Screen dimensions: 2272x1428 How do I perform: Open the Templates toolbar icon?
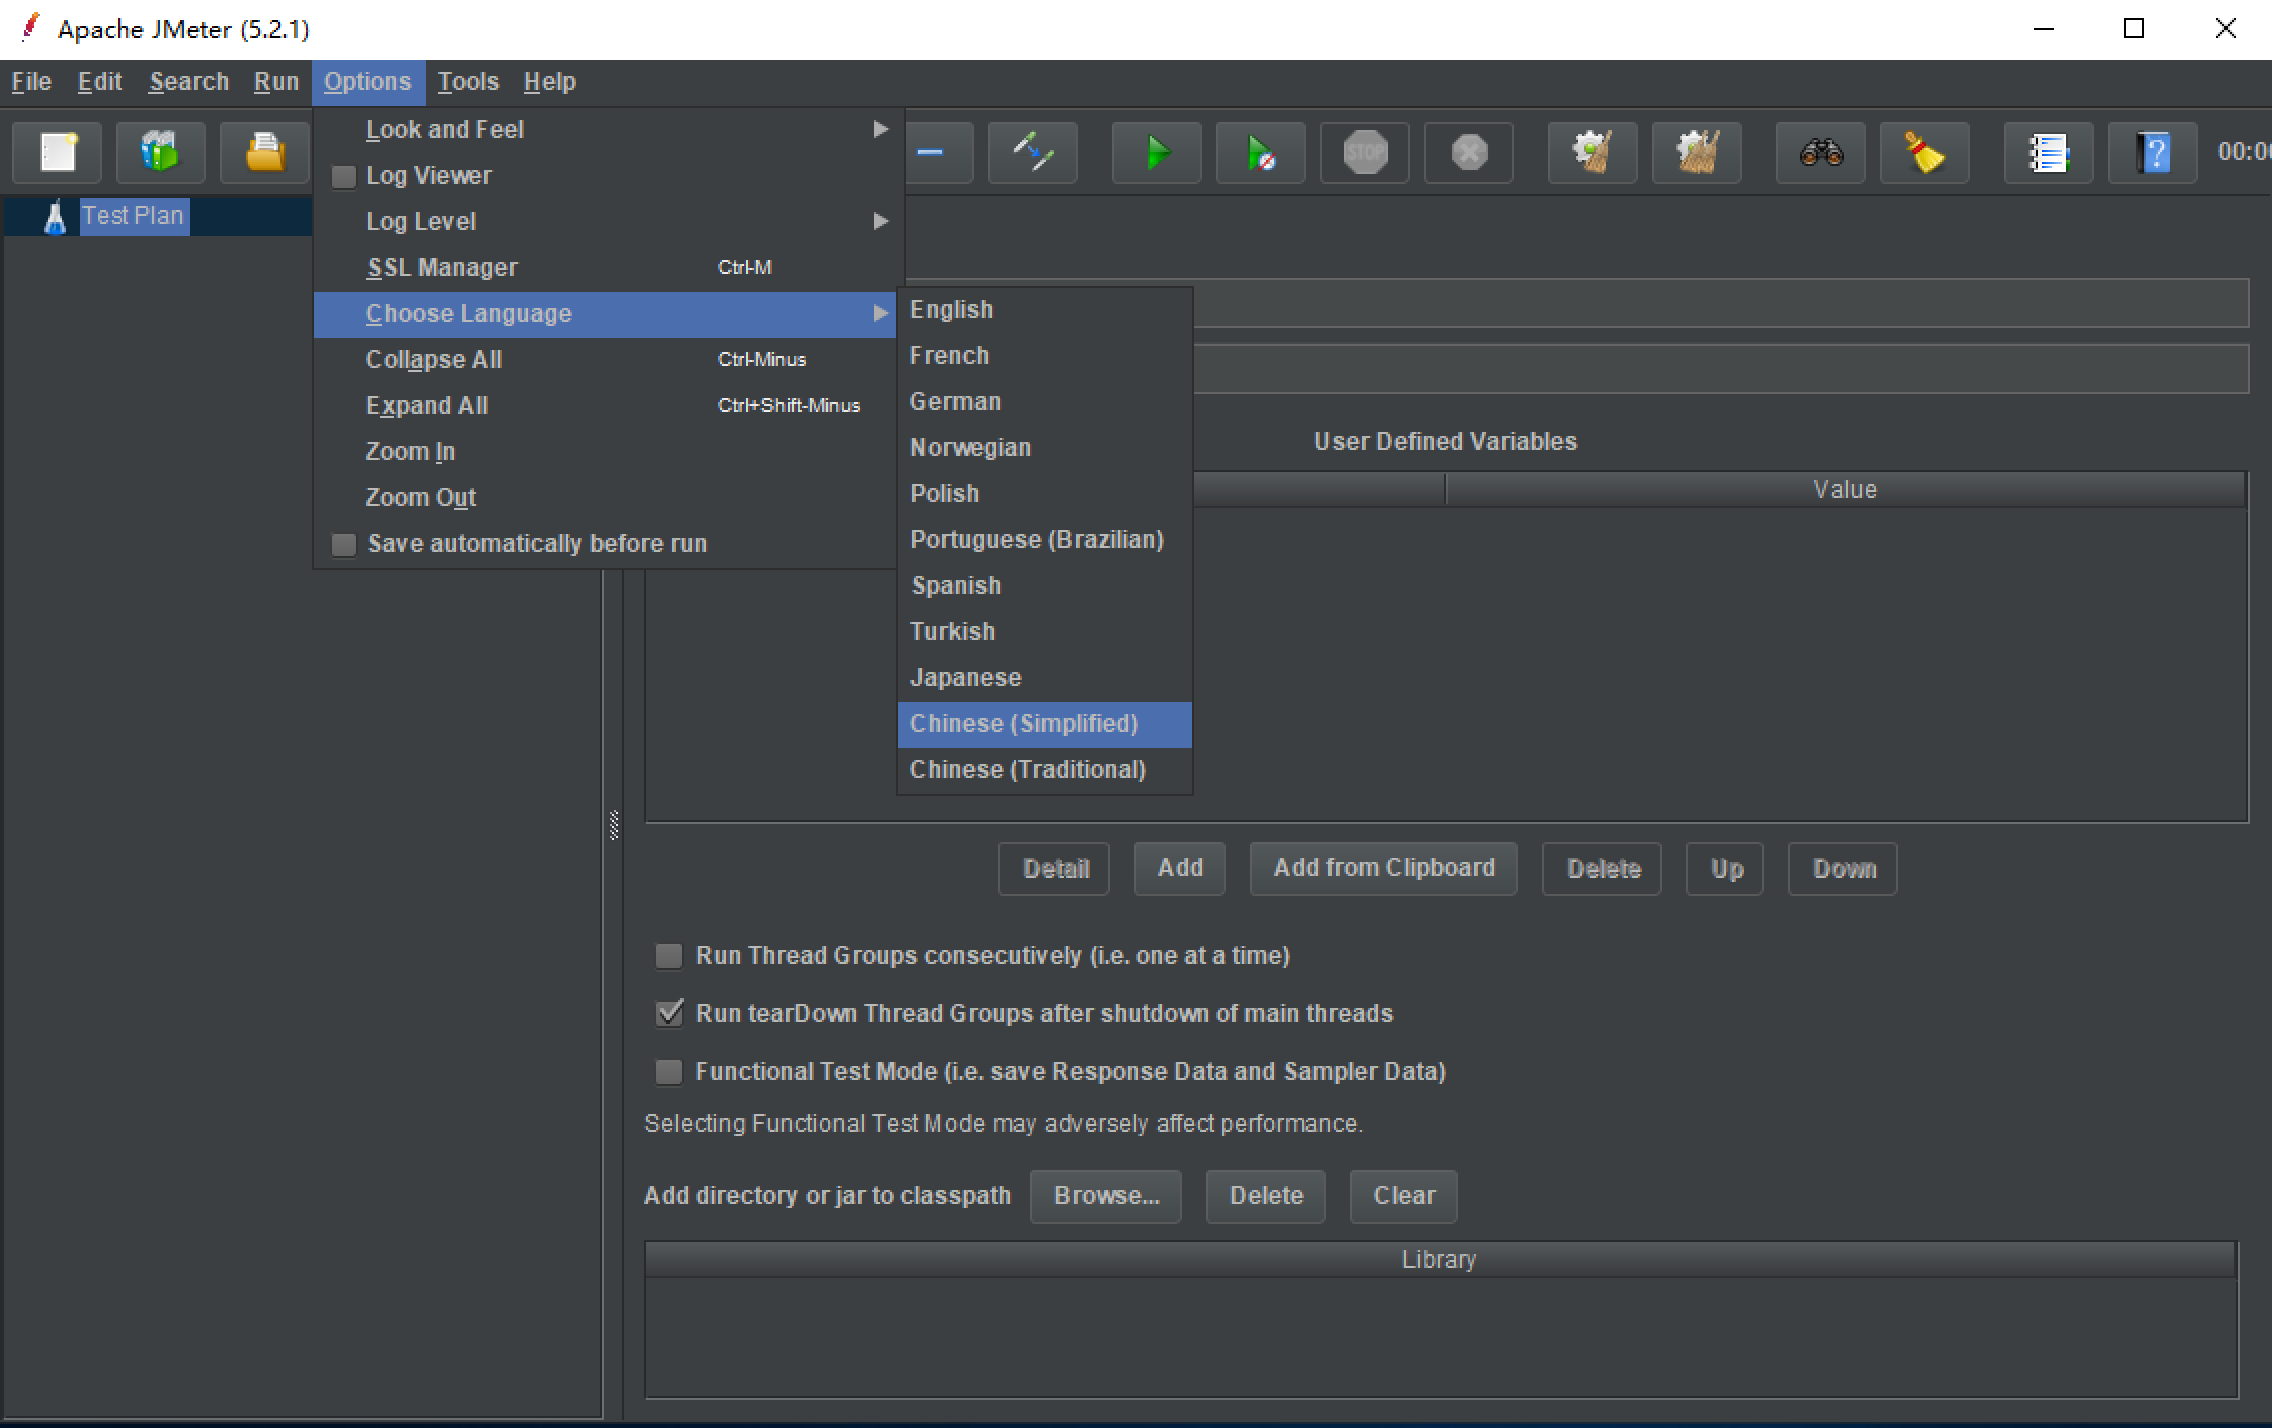pyautogui.click(x=160, y=153)
